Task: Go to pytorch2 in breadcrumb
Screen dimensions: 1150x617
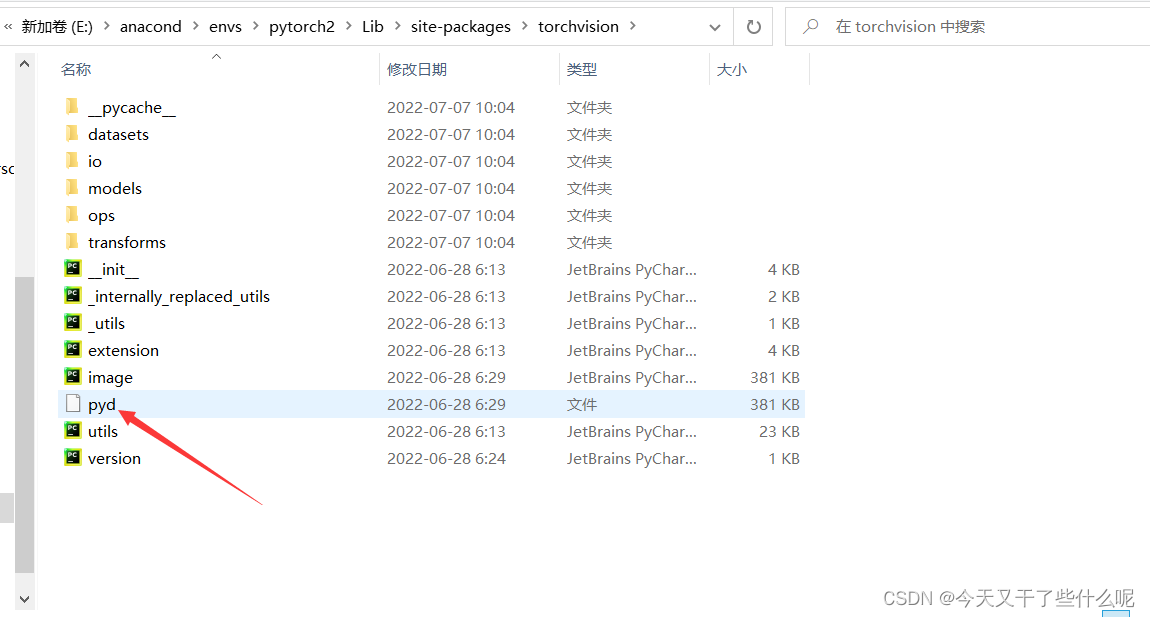Action: pyautogui.click(x=301, y=27)
